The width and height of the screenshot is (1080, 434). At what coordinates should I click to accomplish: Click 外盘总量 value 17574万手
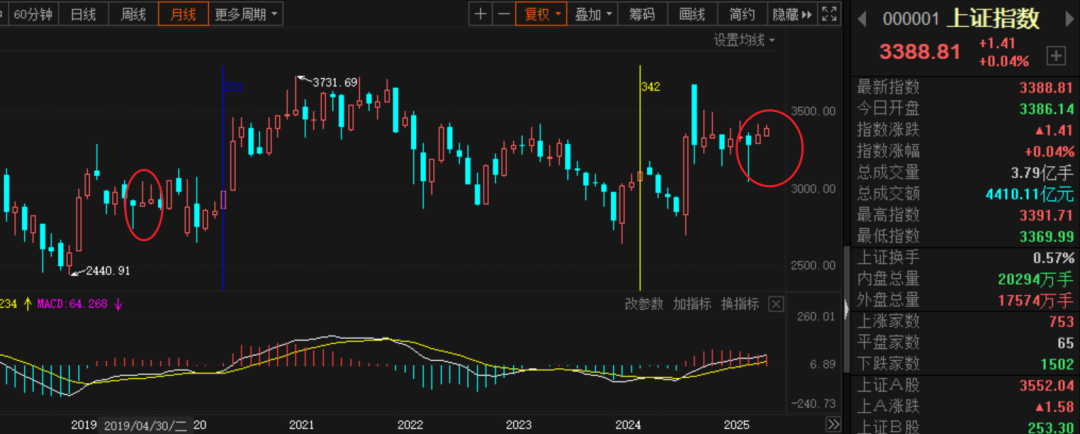coord(1036,300)
